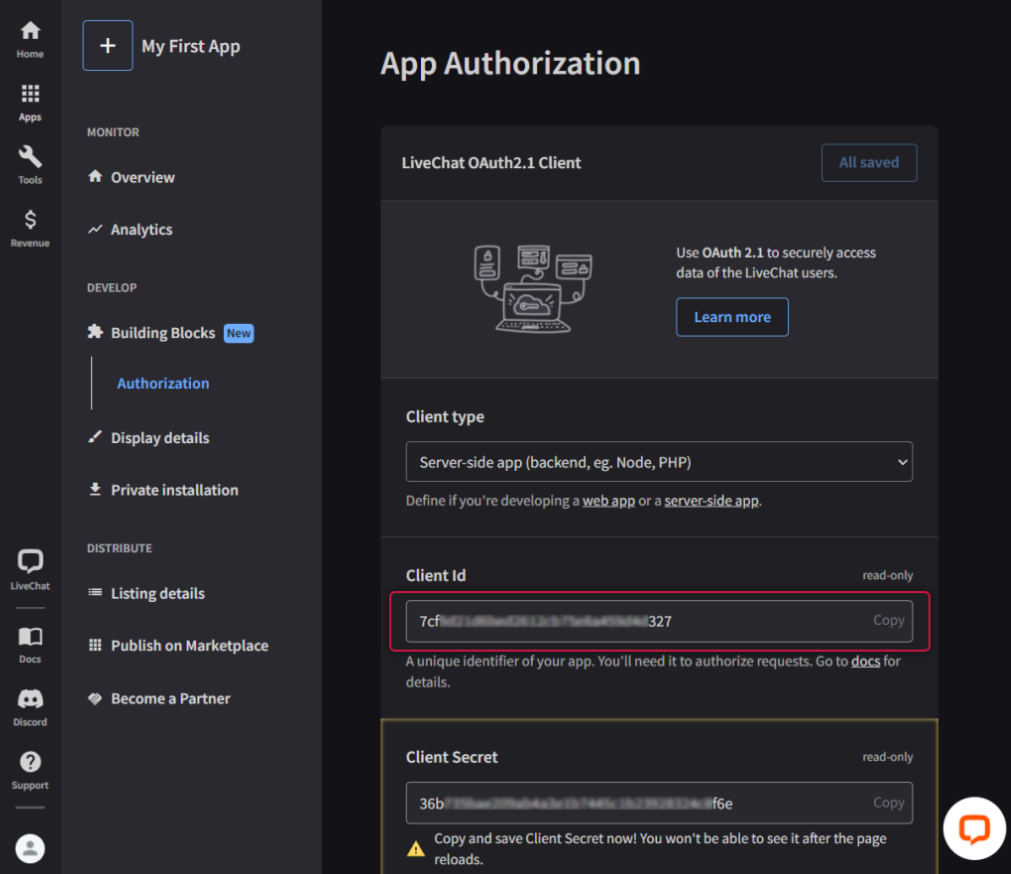
Task: Click the user profile avatar icon
Action: (30, 849)
